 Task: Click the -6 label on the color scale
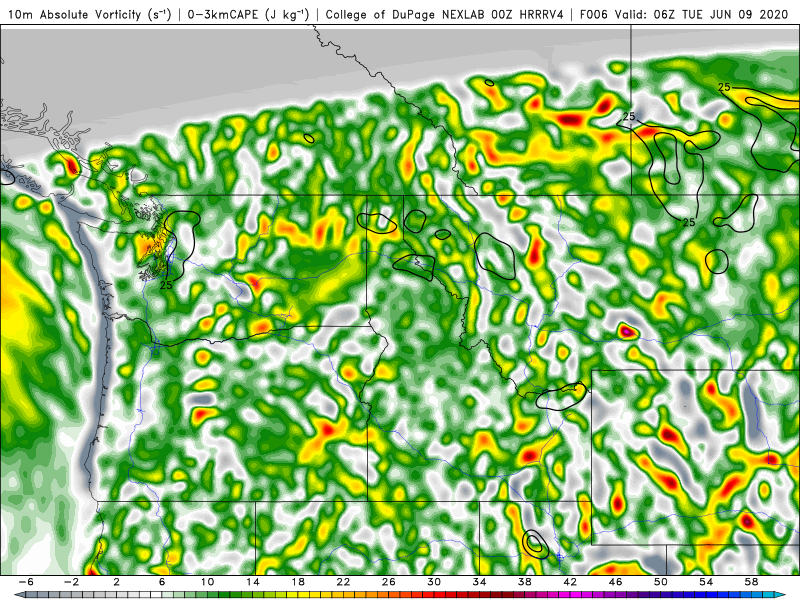pyautogui.click(x=26, y=582)
